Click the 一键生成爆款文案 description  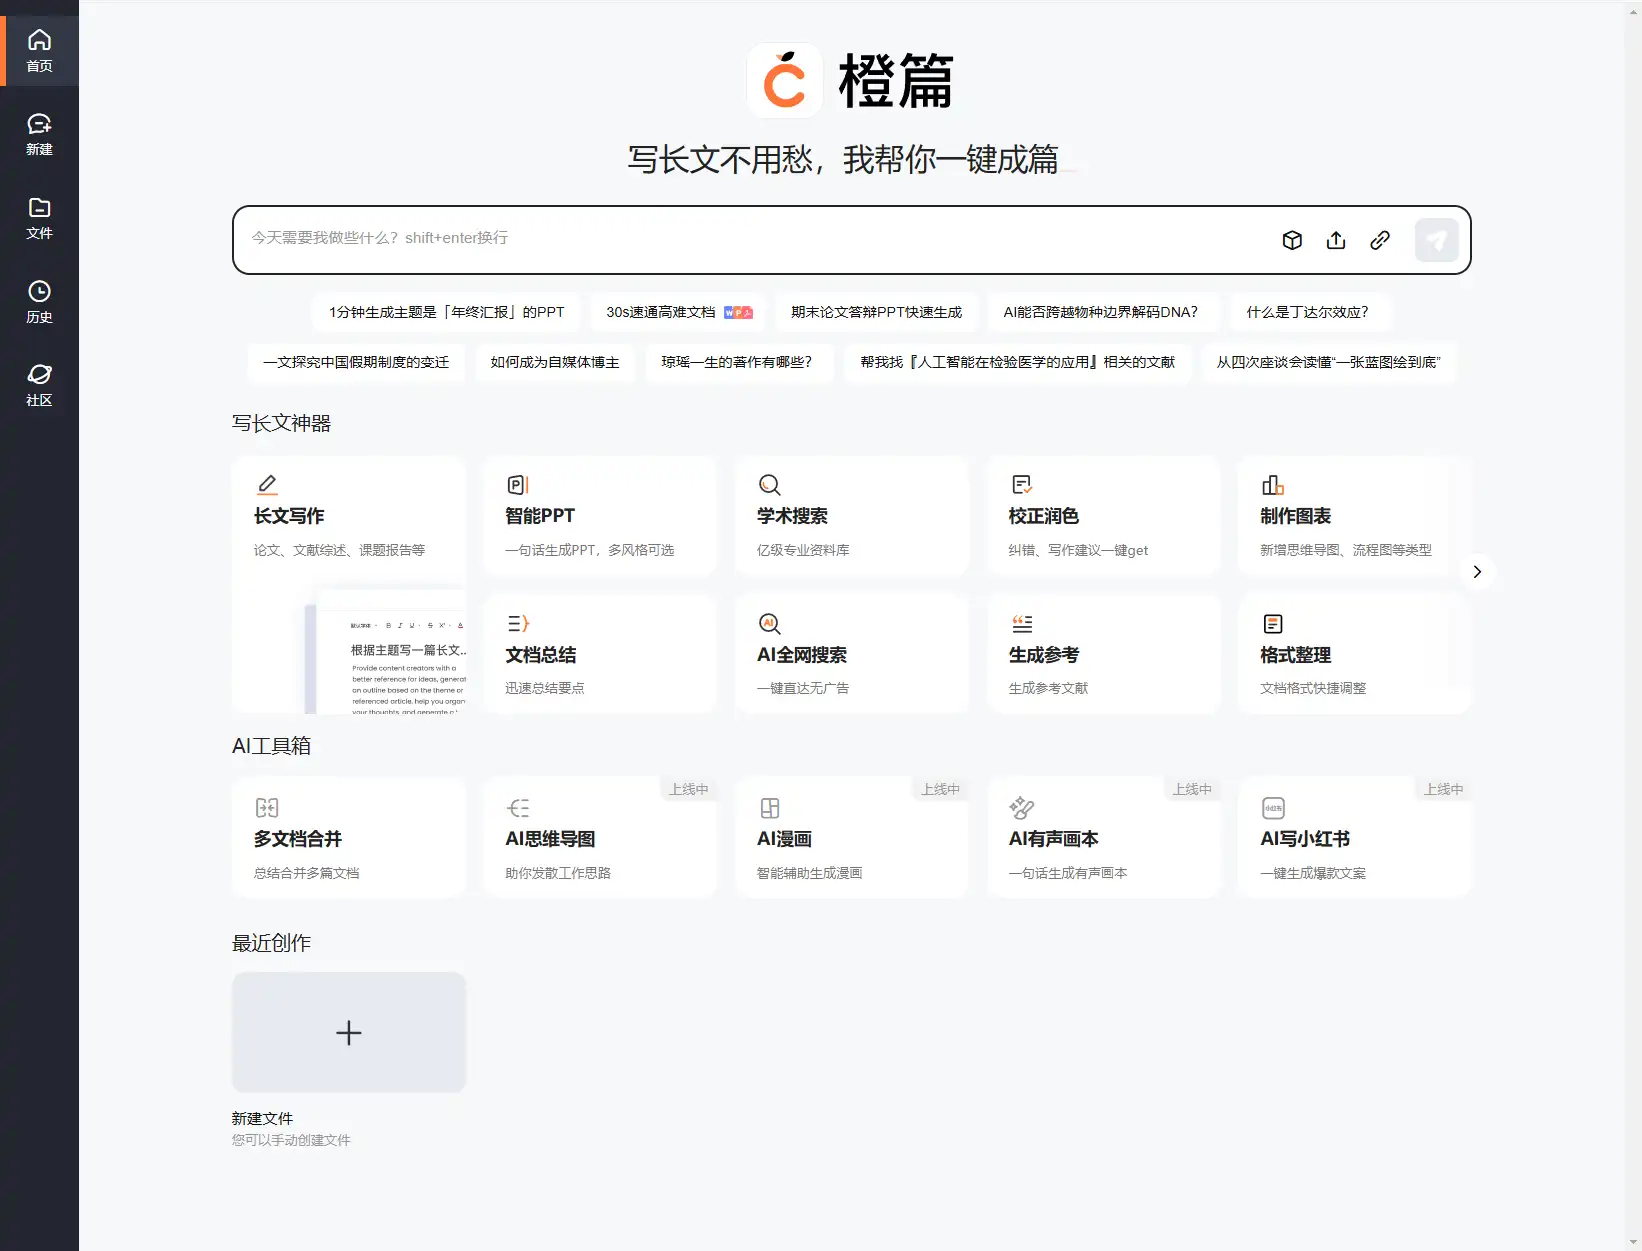point(1313,873)
